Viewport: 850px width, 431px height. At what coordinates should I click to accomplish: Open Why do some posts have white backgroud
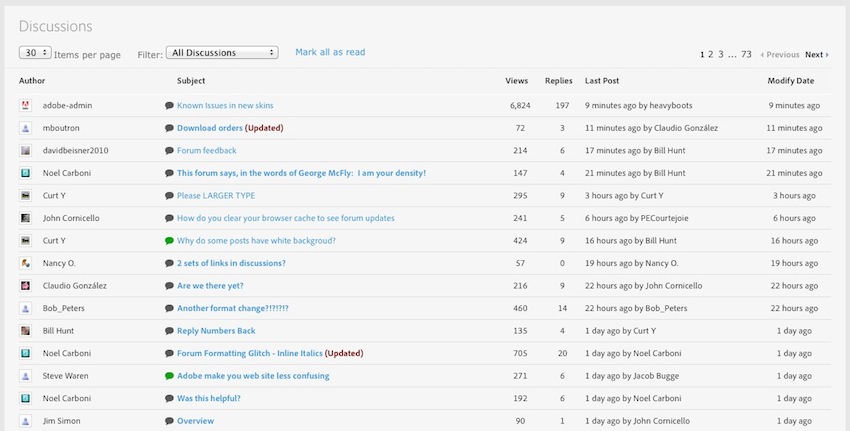256,241
